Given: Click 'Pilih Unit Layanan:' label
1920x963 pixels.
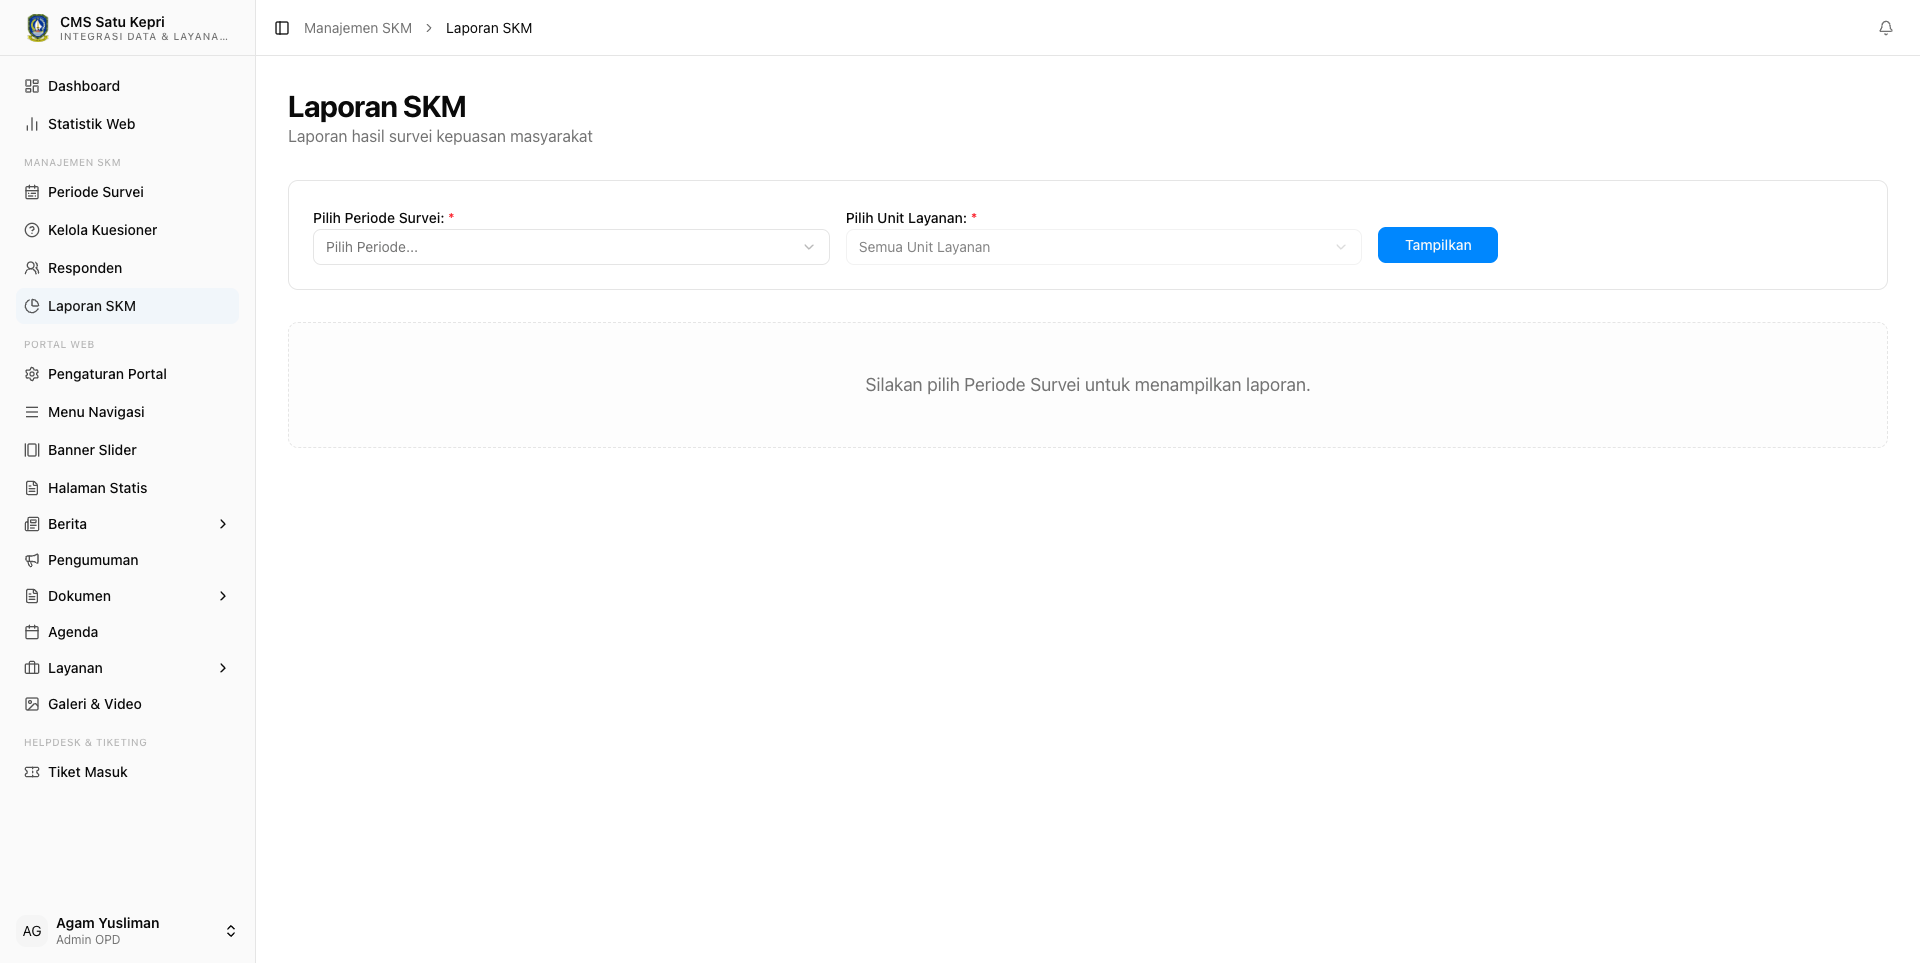Looking at the screenshot, I should (906, 218).
